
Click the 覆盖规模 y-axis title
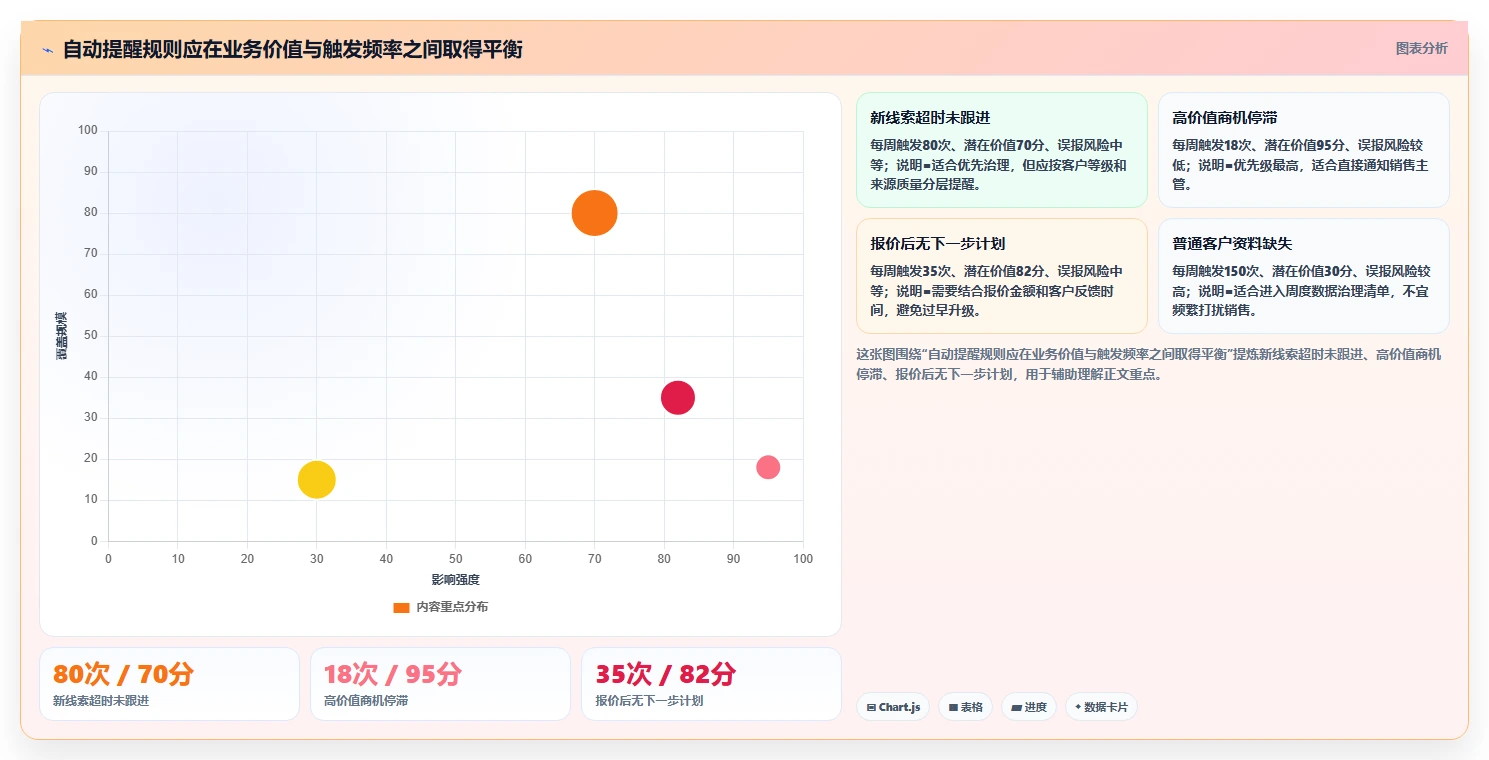[x=62, y=336]
